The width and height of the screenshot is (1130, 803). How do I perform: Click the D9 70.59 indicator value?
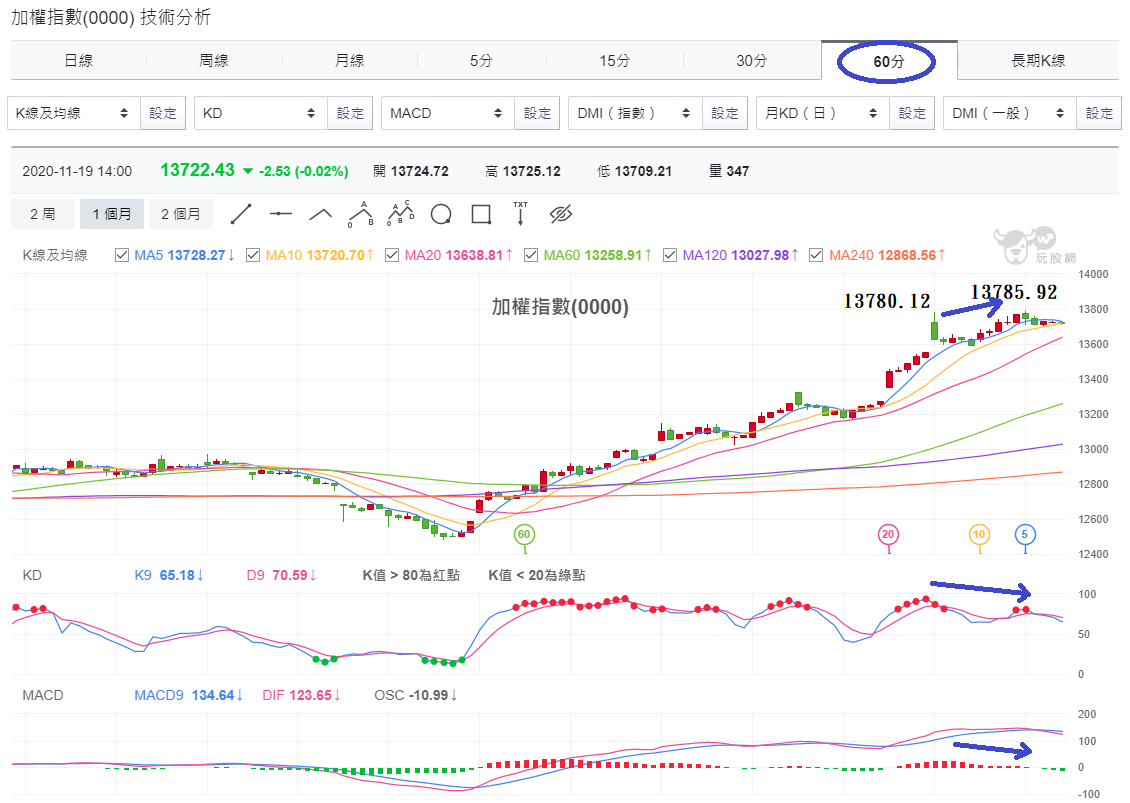pos(281,575)
